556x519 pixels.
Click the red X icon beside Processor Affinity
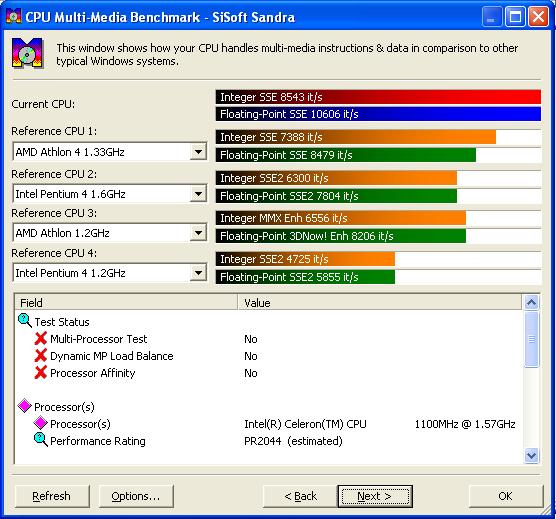click(x=41, y=372)
